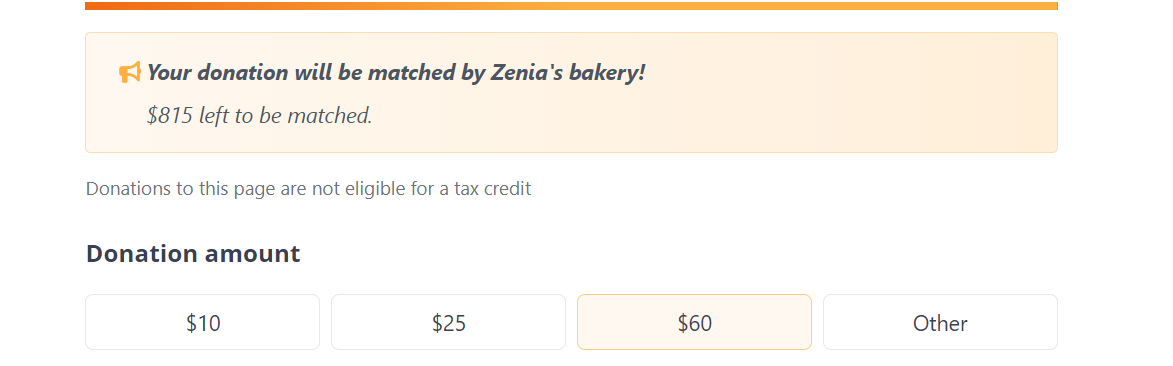Click the "$10" label text
The image size is (1173, 366).
click(203, 323)
